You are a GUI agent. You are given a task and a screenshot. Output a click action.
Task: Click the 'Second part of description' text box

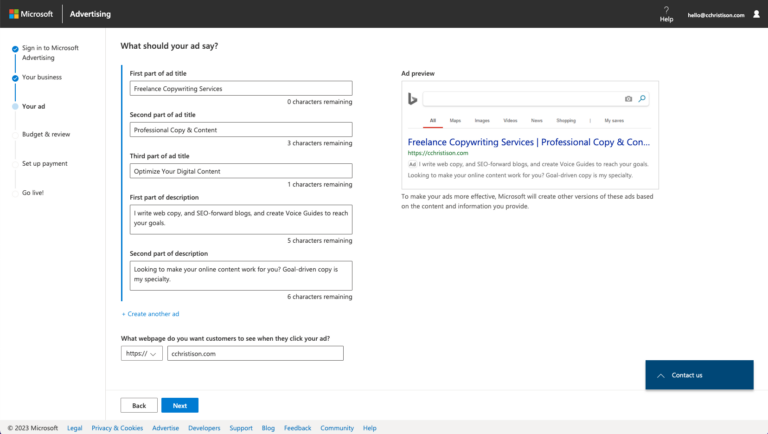pos(241,276)
